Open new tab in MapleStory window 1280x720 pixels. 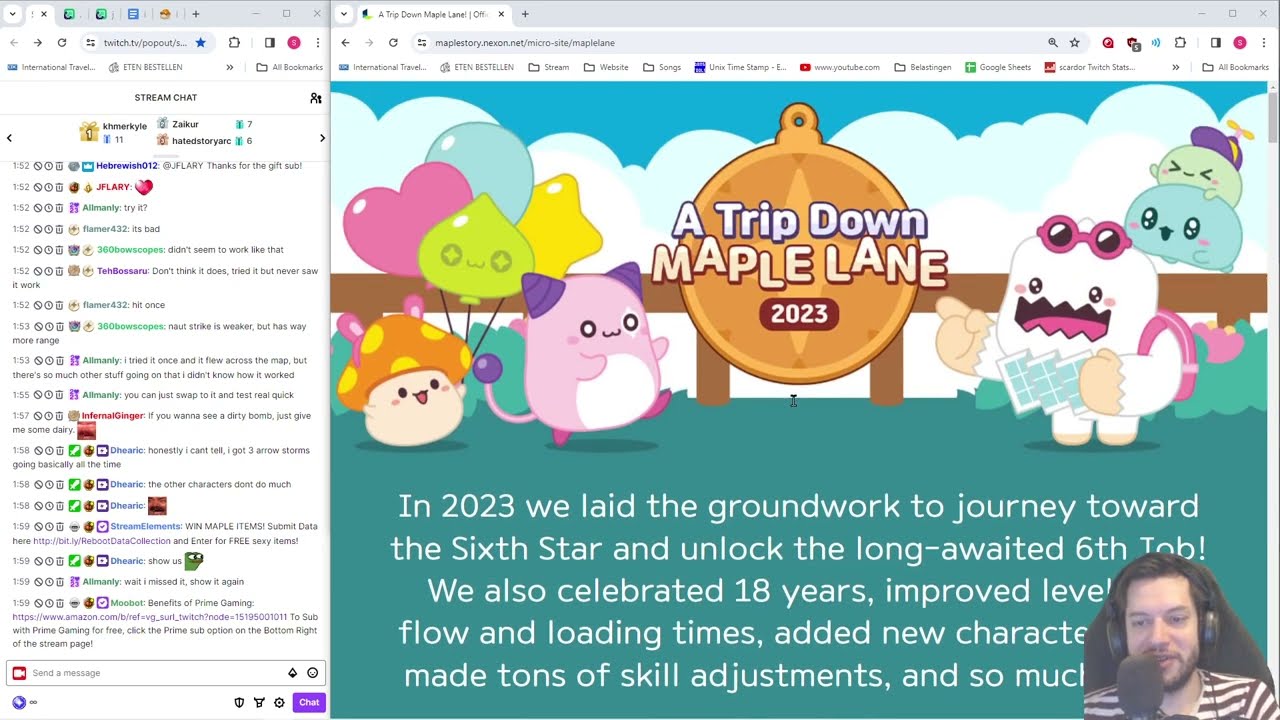coord(525,14)
